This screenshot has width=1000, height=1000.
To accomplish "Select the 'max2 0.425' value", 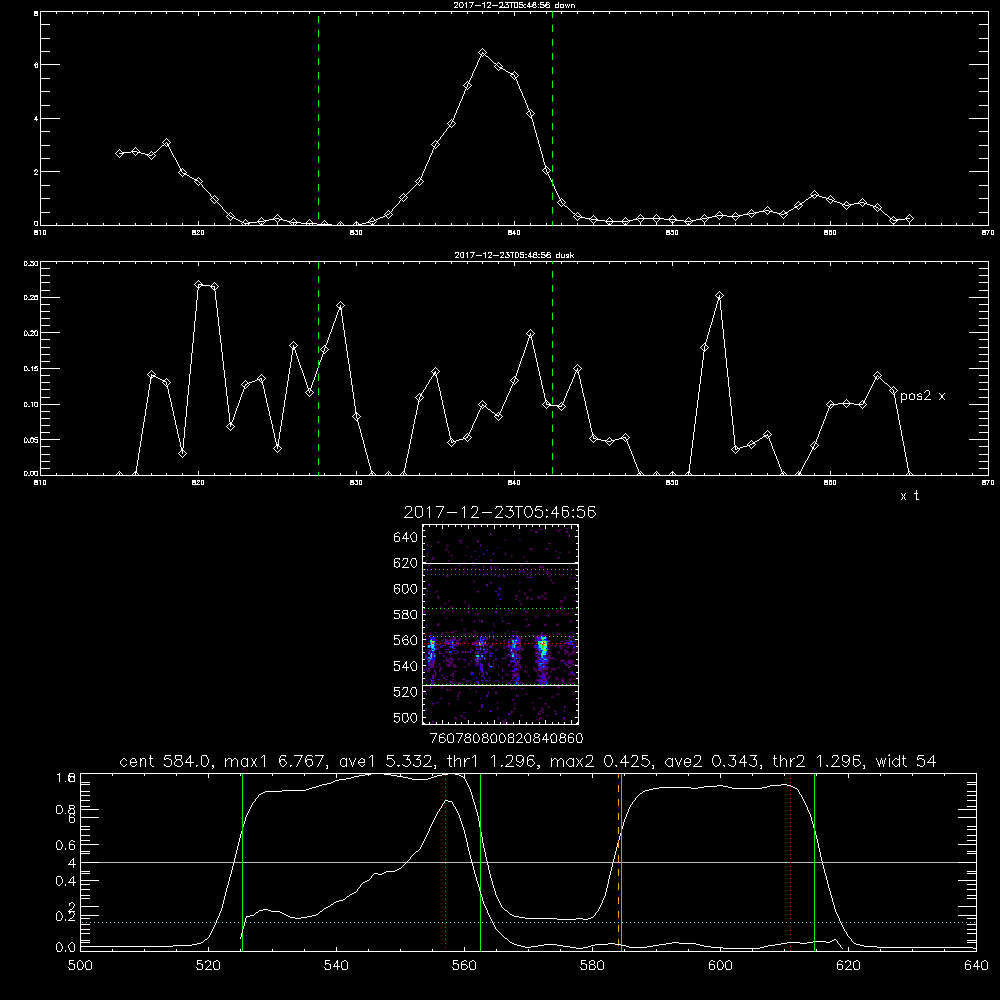I will coord(599,761).
